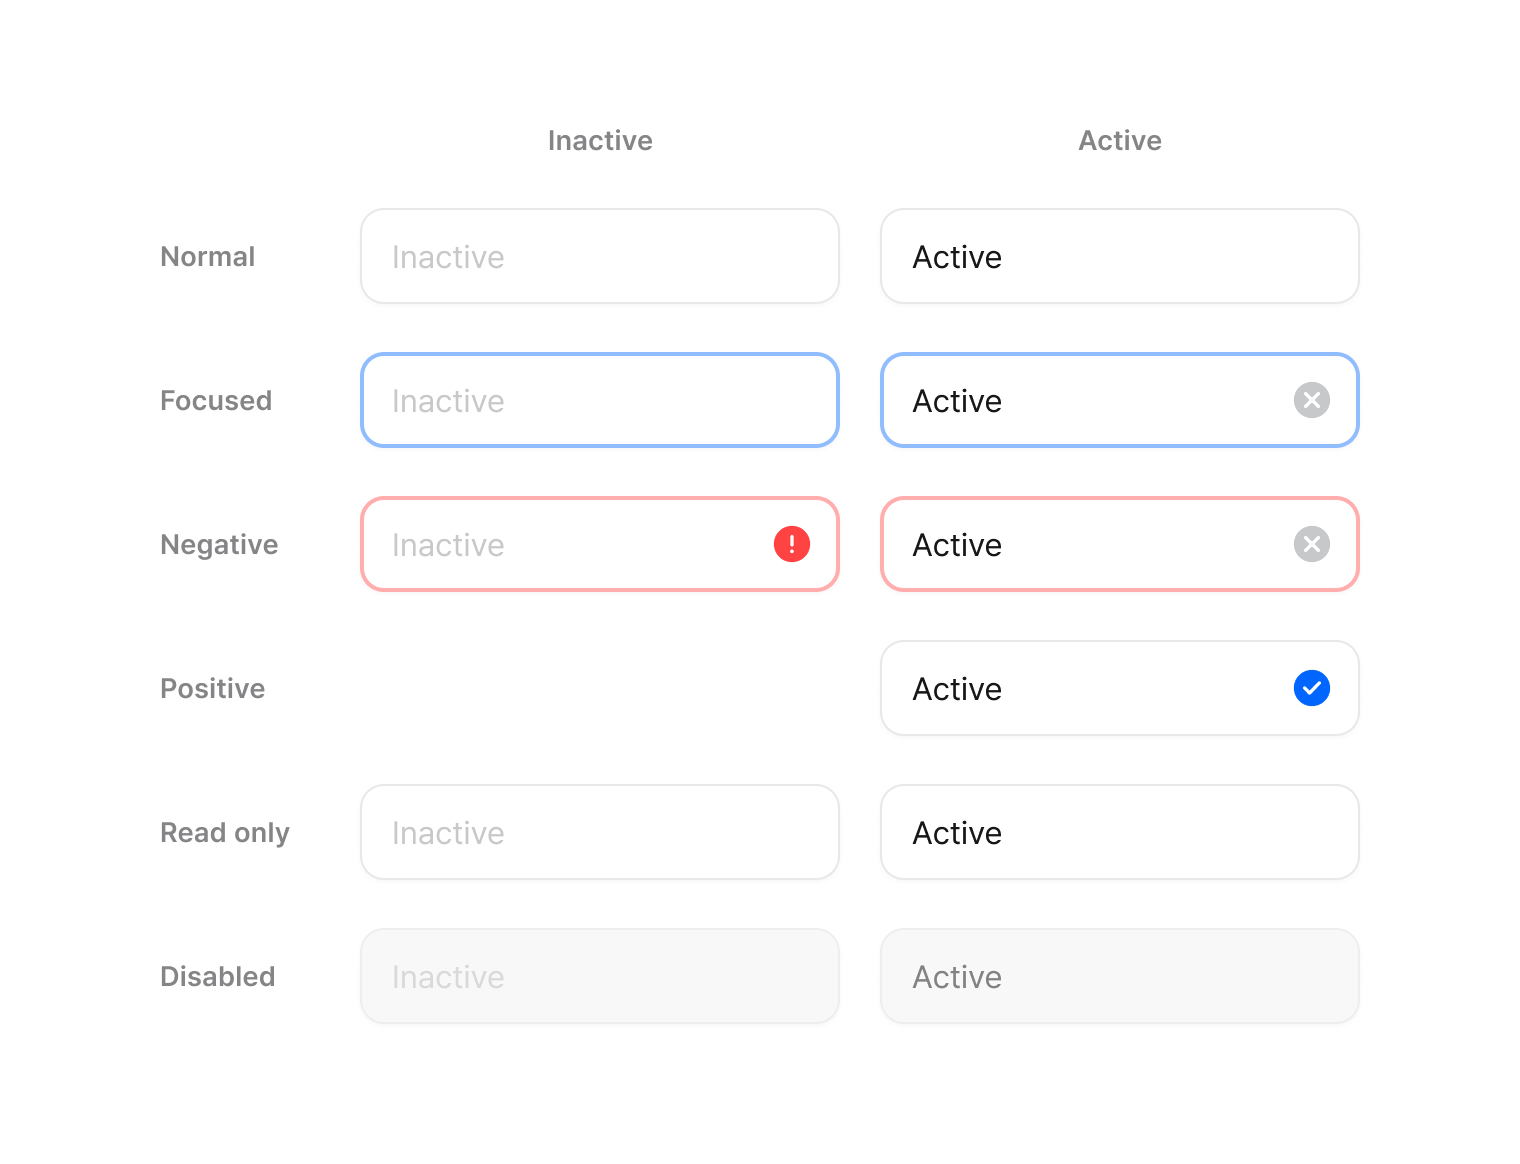Viewport: 1520px width, 1164px height.
Task: Click the Read only row label
Action: pos(225,832)
